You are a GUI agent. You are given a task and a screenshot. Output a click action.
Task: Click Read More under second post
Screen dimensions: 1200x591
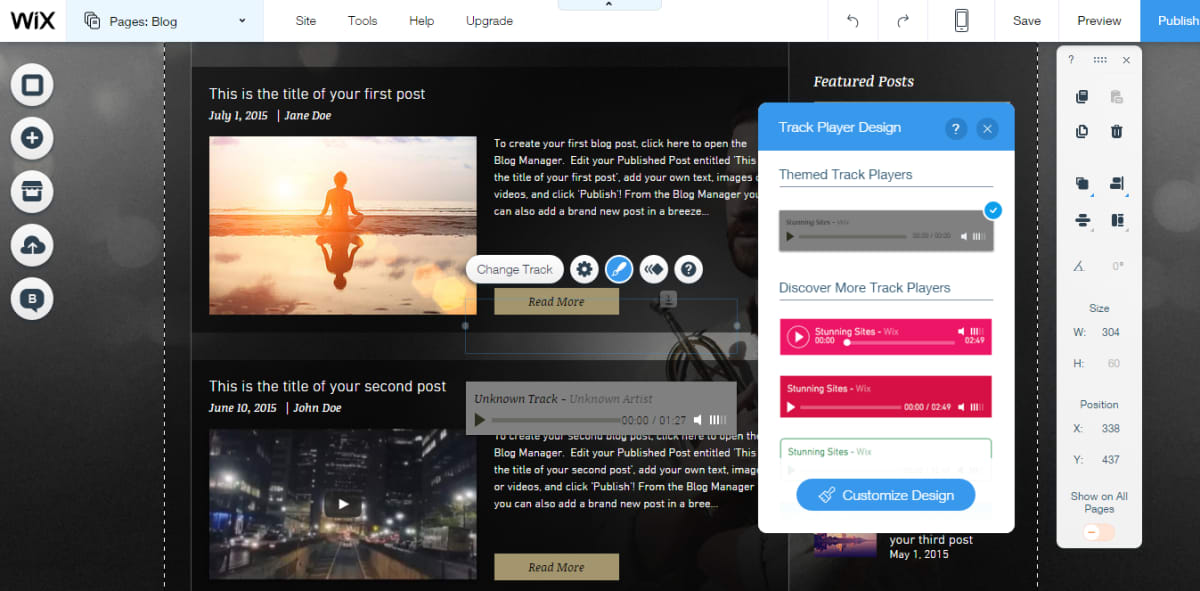point(556,567)
